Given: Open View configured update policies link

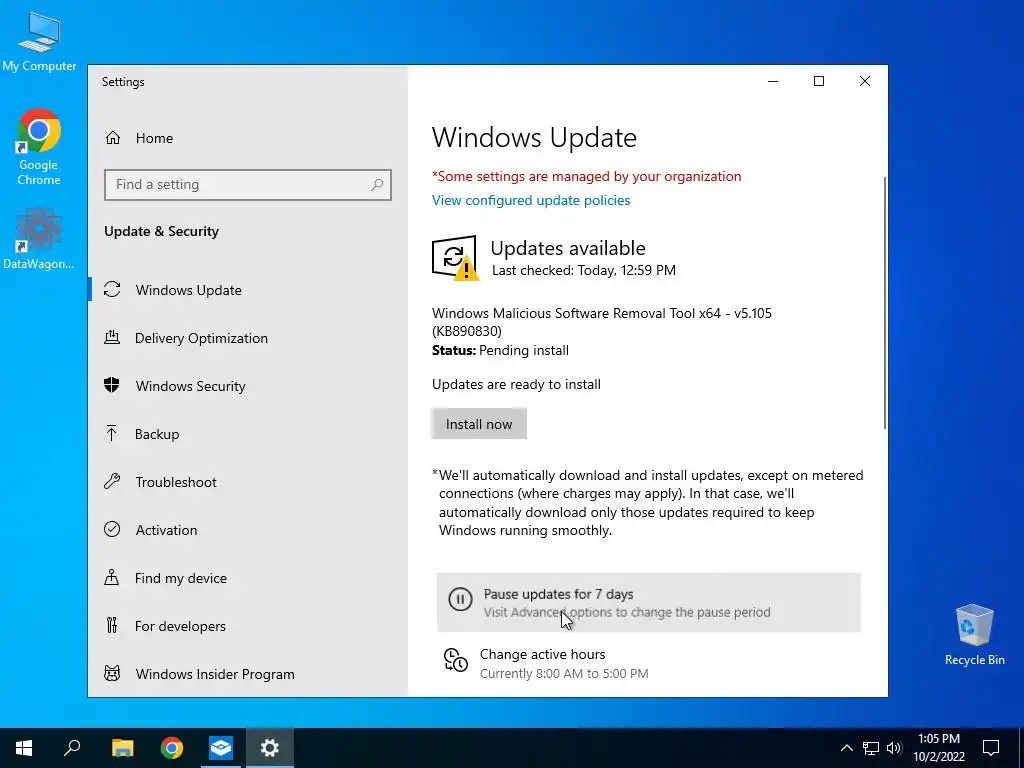Looking at the screenshot, I should pyautogui.click(x=531, y=200).
